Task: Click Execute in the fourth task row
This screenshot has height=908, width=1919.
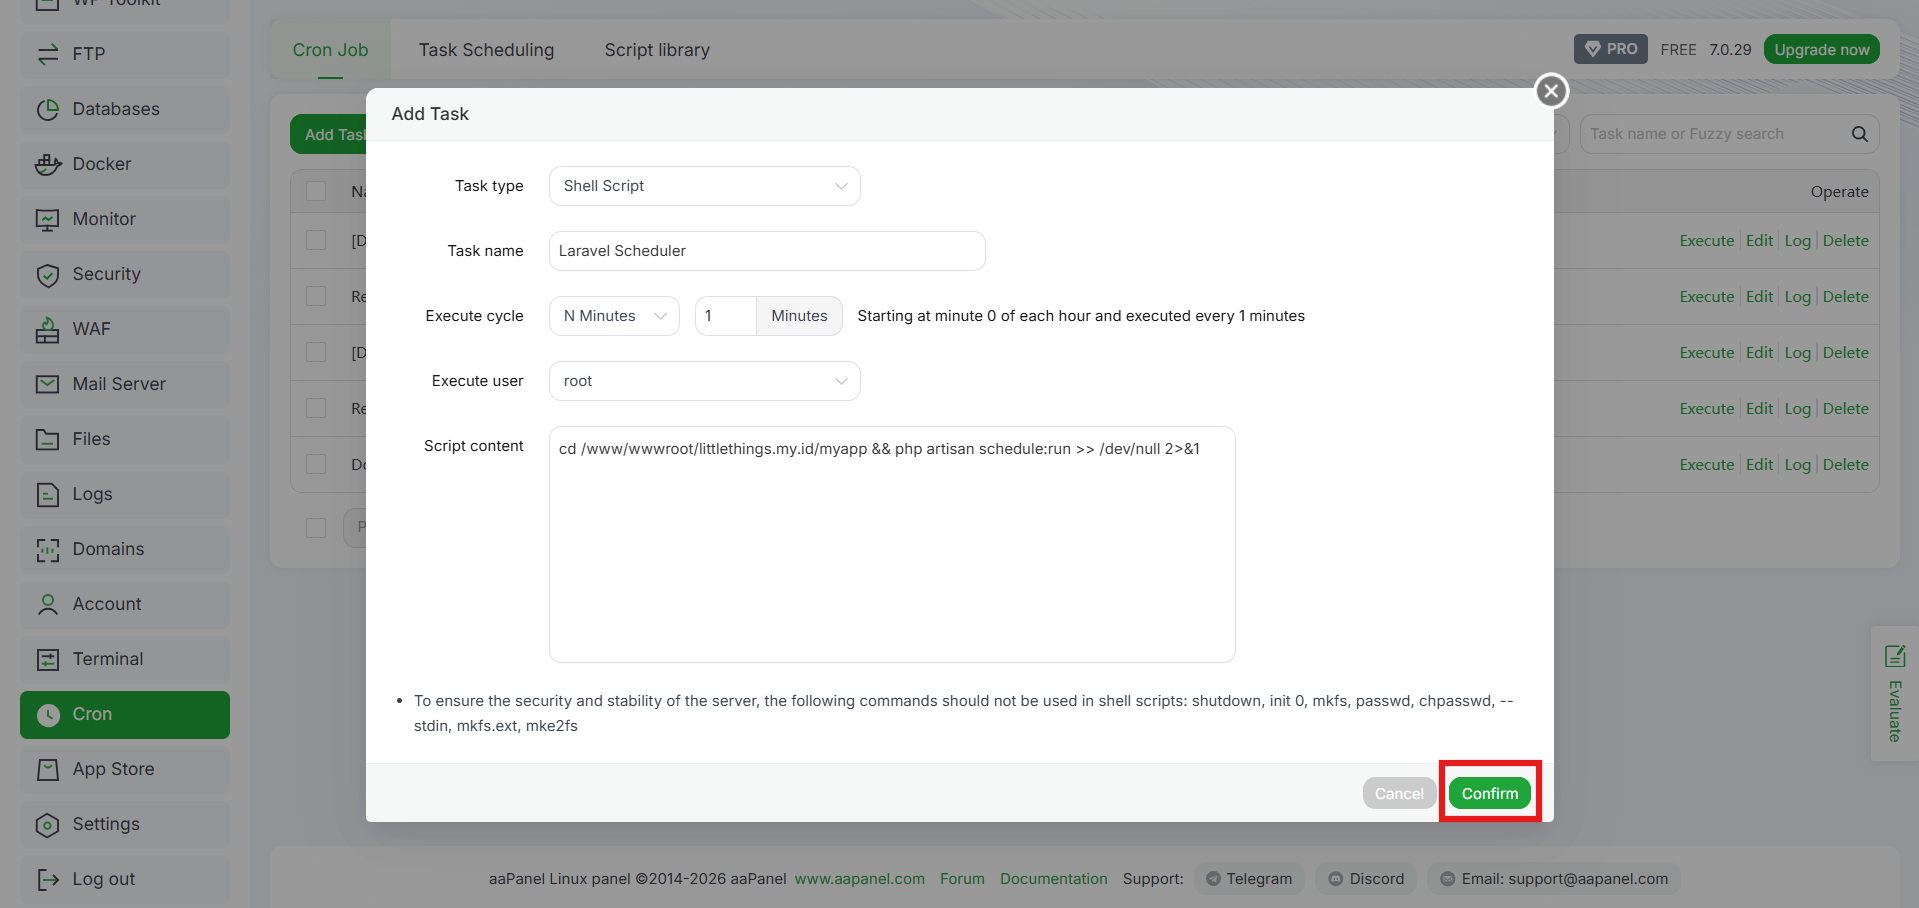Action: tap(1707, 409)
